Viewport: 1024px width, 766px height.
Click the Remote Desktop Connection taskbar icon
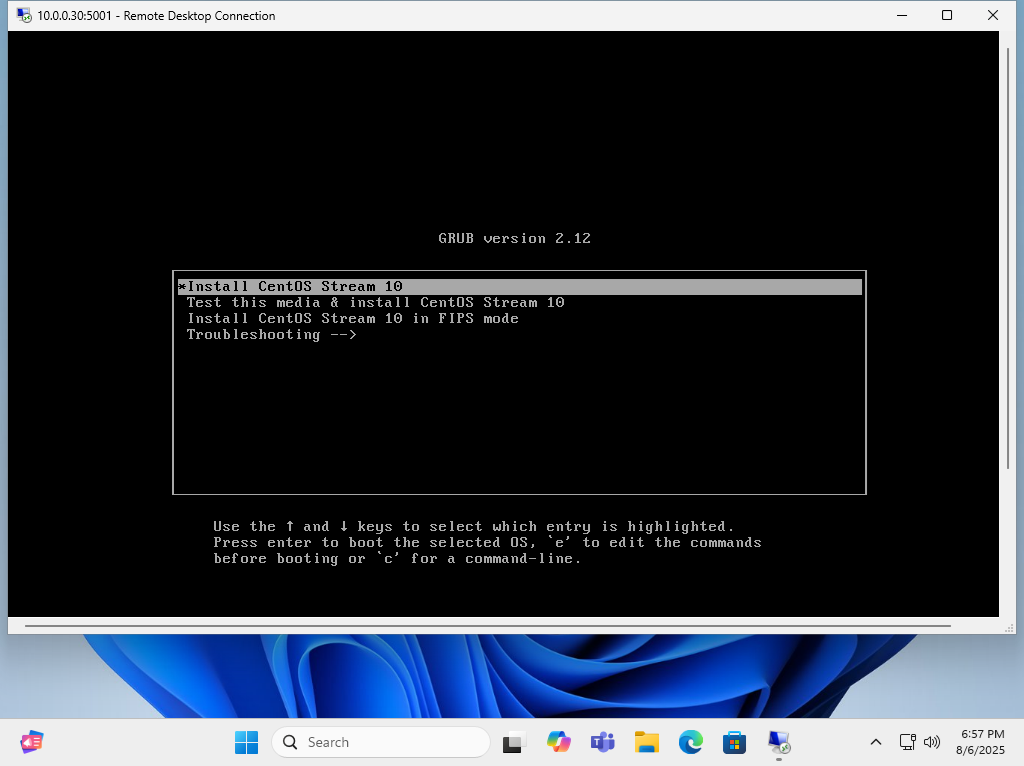(779, 742)
